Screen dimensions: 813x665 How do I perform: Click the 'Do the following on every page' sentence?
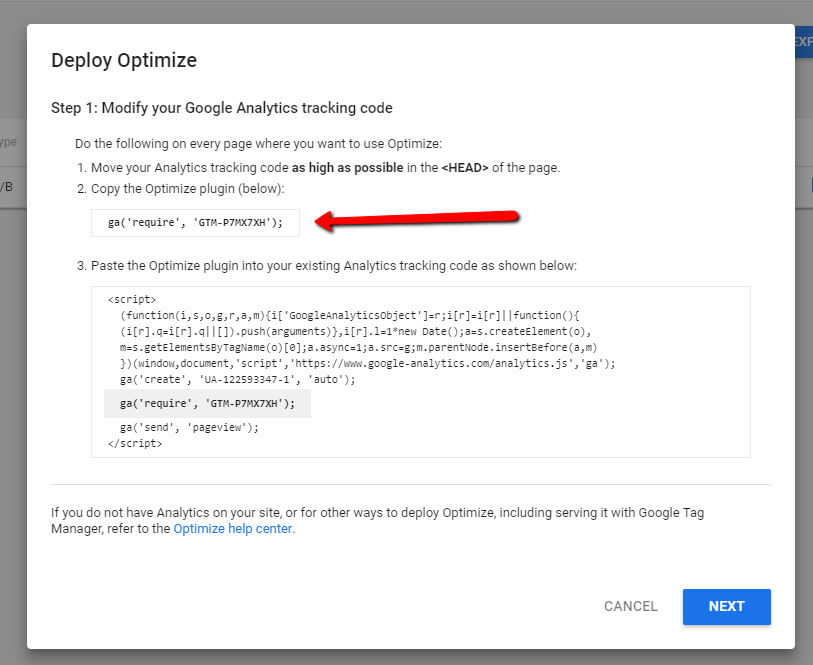[258, 144]
